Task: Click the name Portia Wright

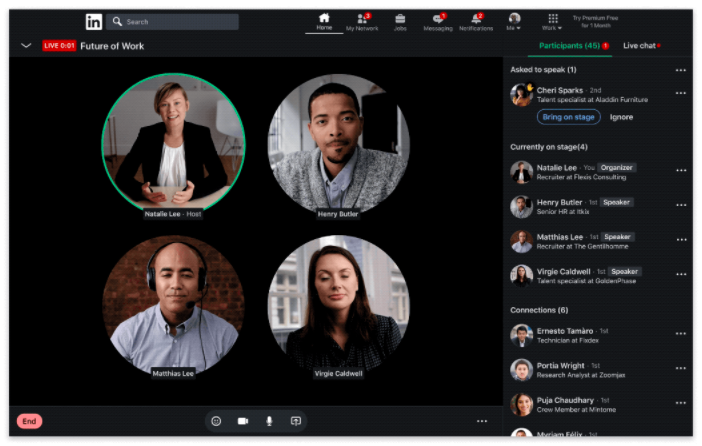Action: pos(561,365)
